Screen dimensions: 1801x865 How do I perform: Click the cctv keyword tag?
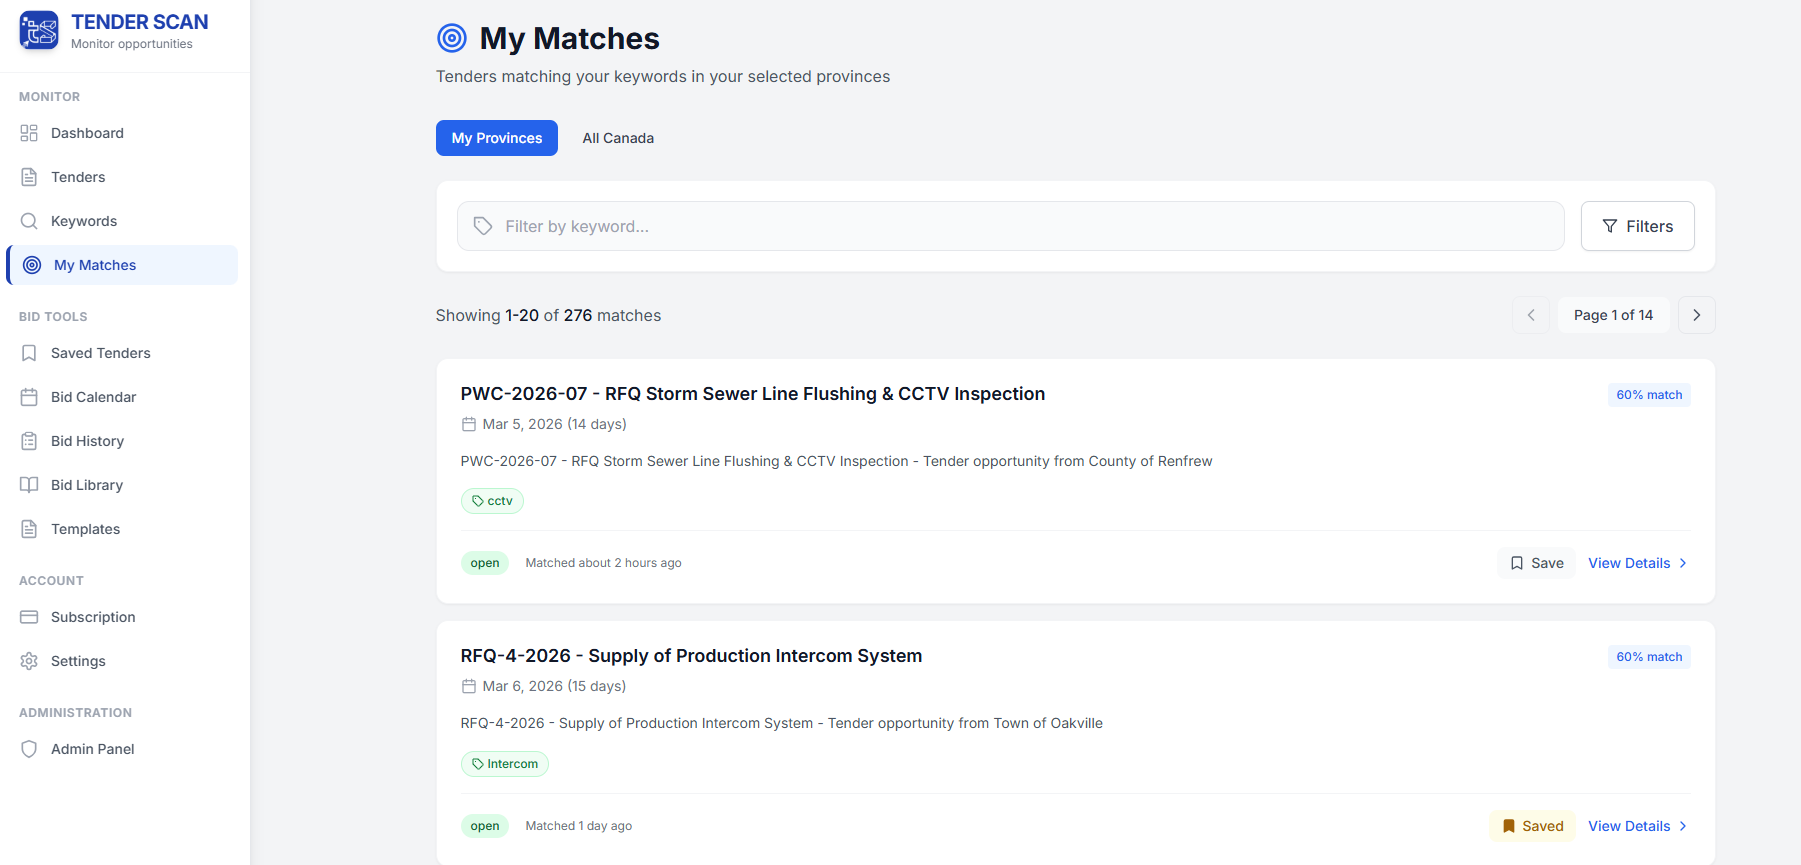[492, 501]
